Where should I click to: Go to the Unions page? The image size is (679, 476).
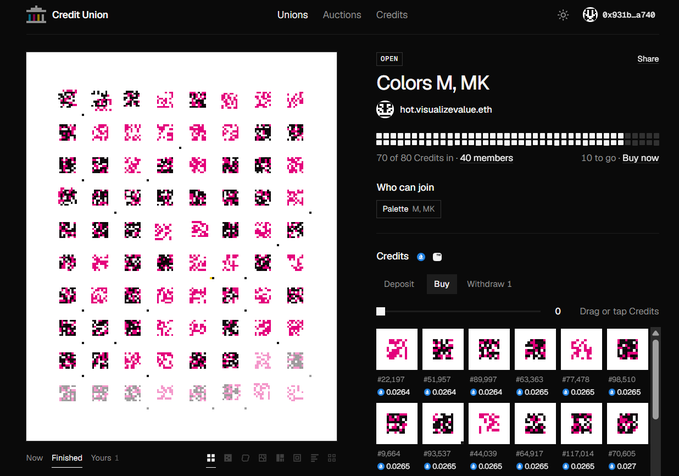tap(292, 15)
